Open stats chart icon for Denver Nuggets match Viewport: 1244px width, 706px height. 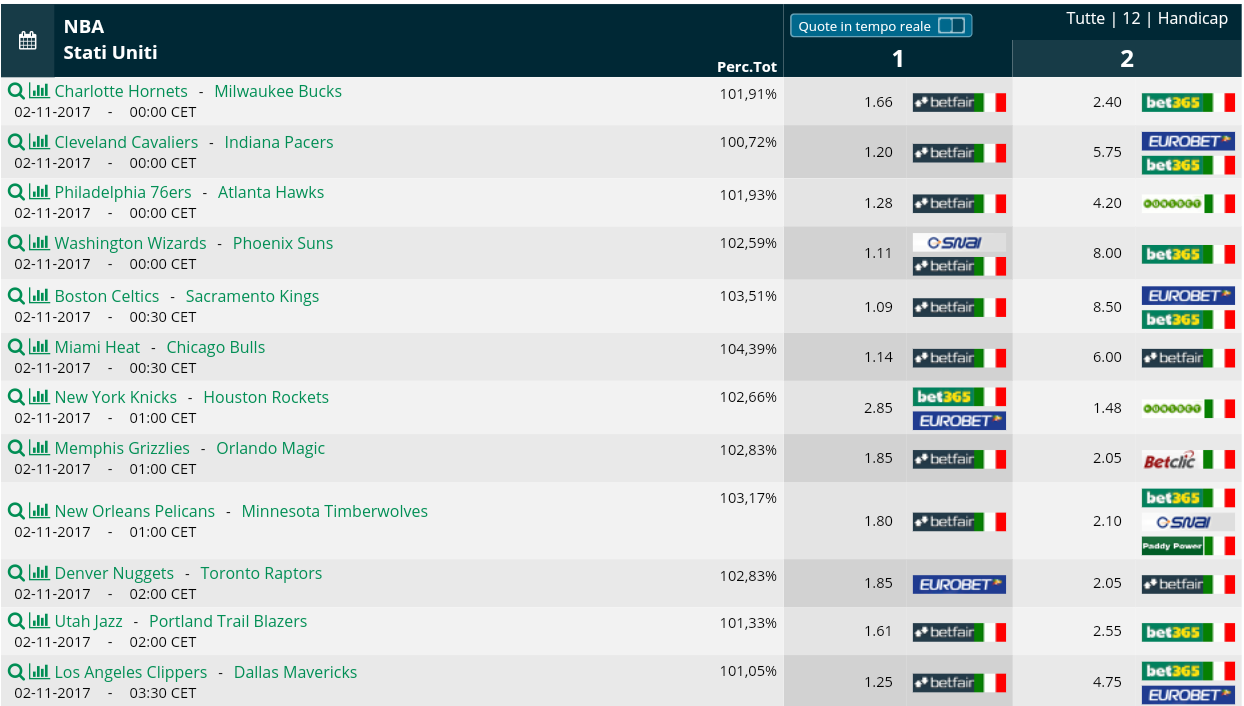point(39,573)
